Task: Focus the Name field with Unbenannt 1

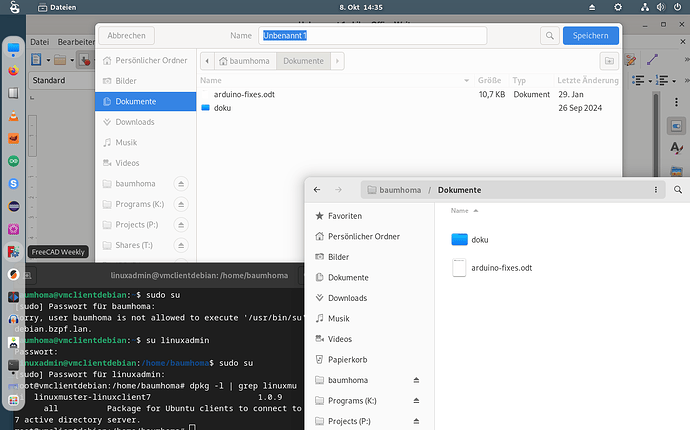Action: point(373,36)
